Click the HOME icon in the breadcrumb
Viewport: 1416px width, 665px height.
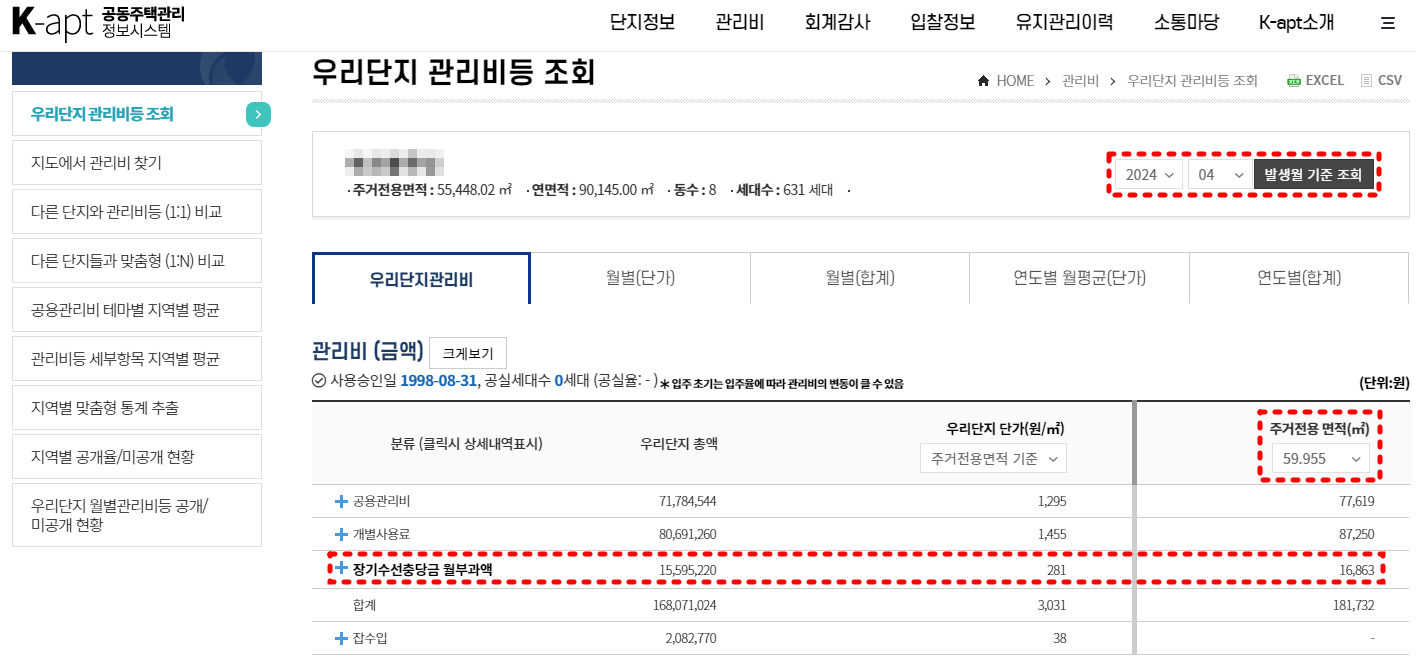tap(982, 80)
